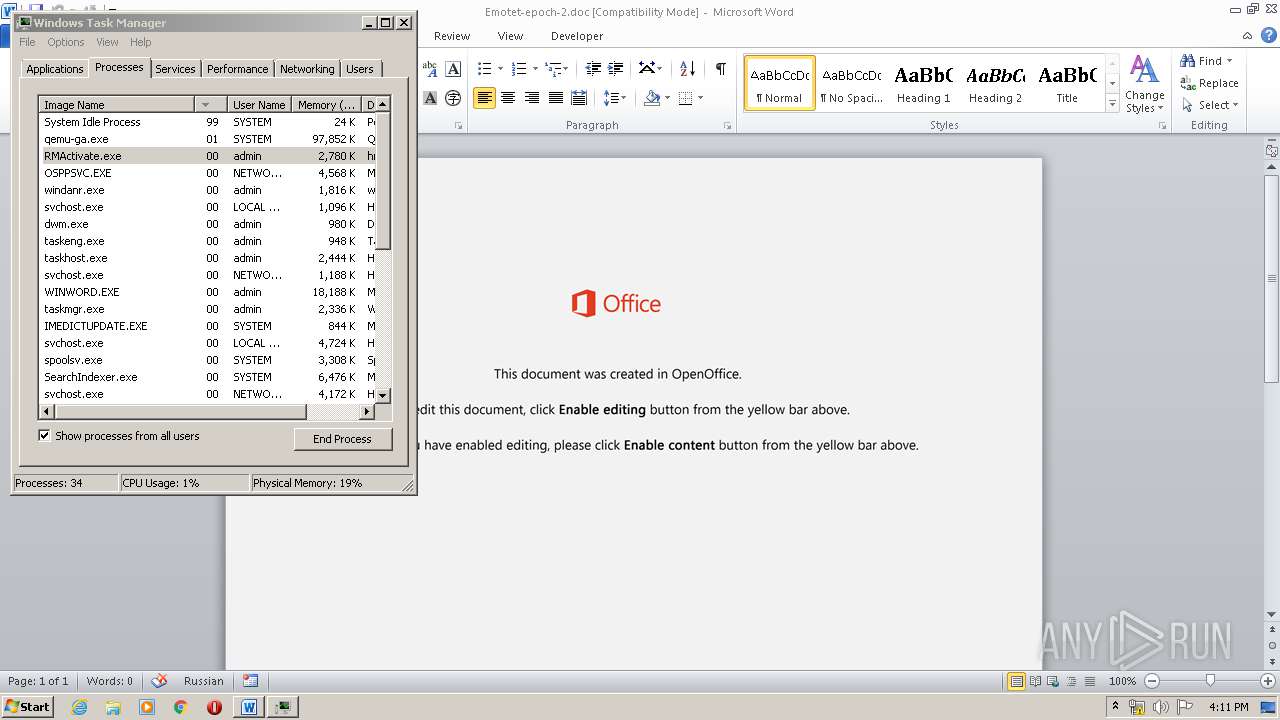Justify the paragraph text

(x=555, y=98)
